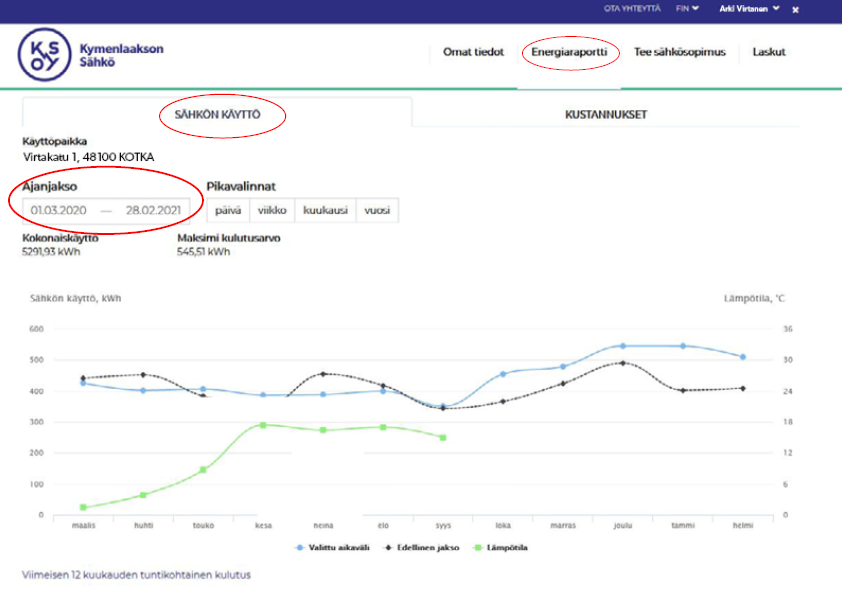Click the green temperature point for syys

[443, 438]
